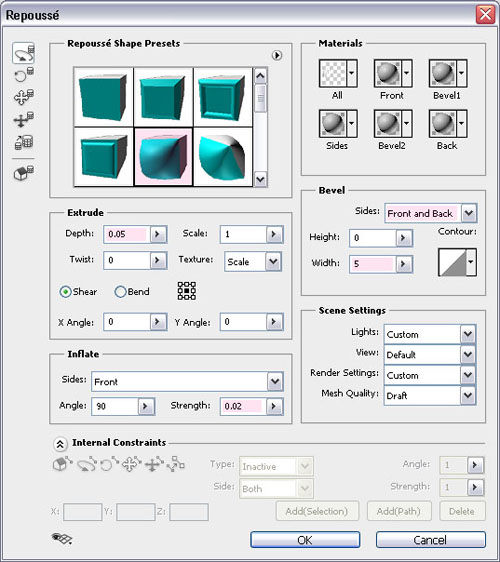
Task: Click the bevel Height slider arrow
Action: (x=404, y=238)
